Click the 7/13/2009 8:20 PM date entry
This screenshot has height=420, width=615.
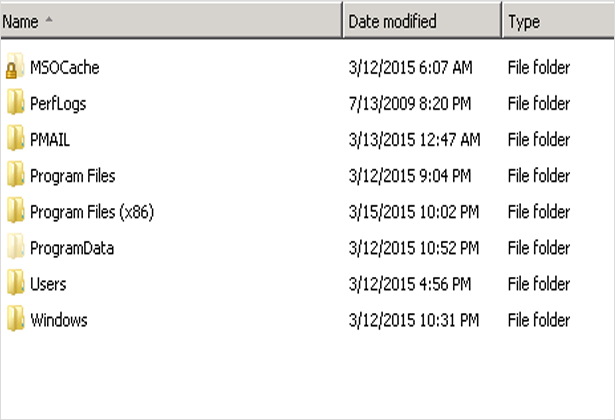410,104
